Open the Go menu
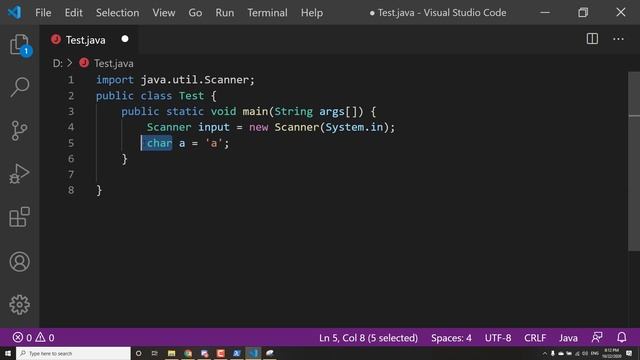 point(195,13)
